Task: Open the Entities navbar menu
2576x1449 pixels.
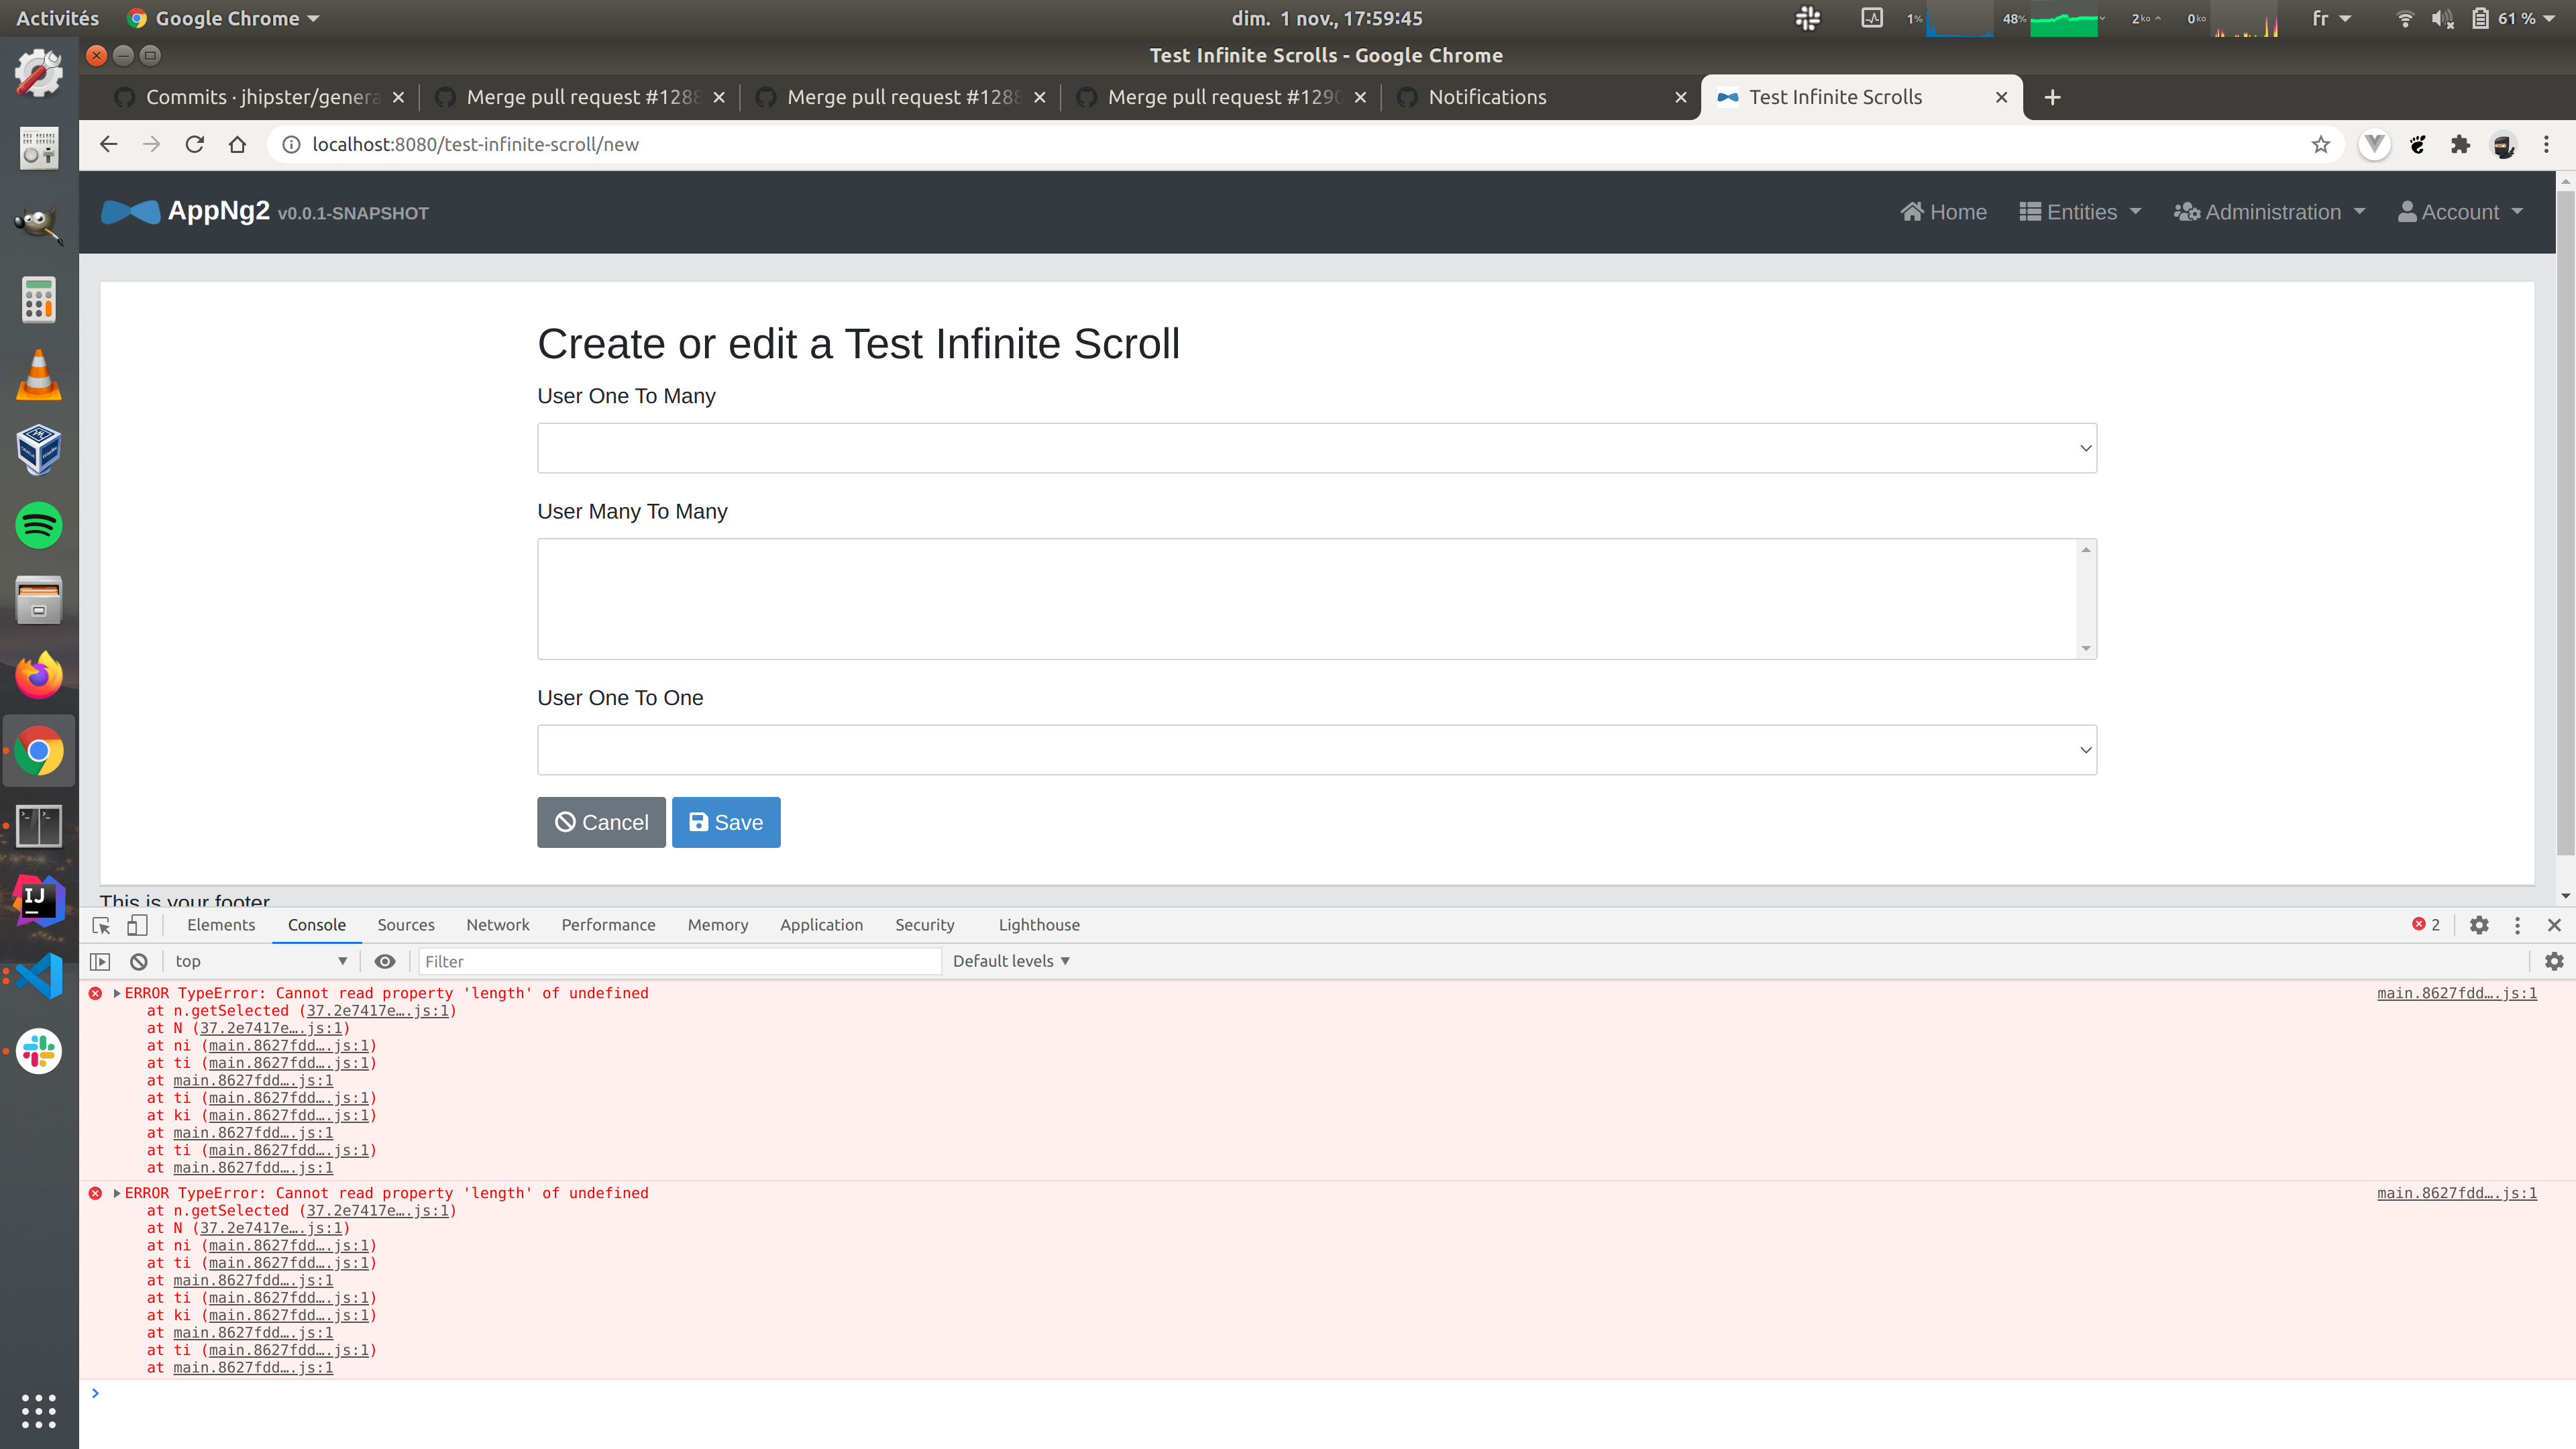Action: coord(2080,212)
